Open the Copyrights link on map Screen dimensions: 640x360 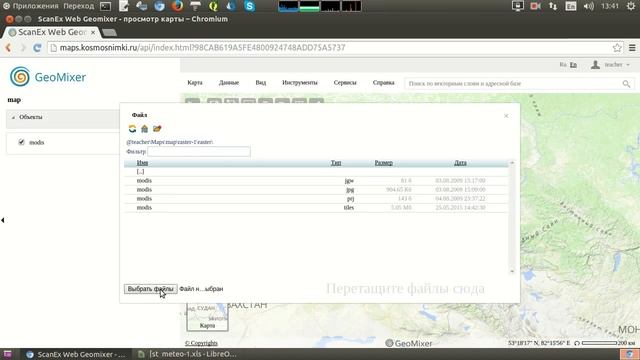(x=201, y=343)
